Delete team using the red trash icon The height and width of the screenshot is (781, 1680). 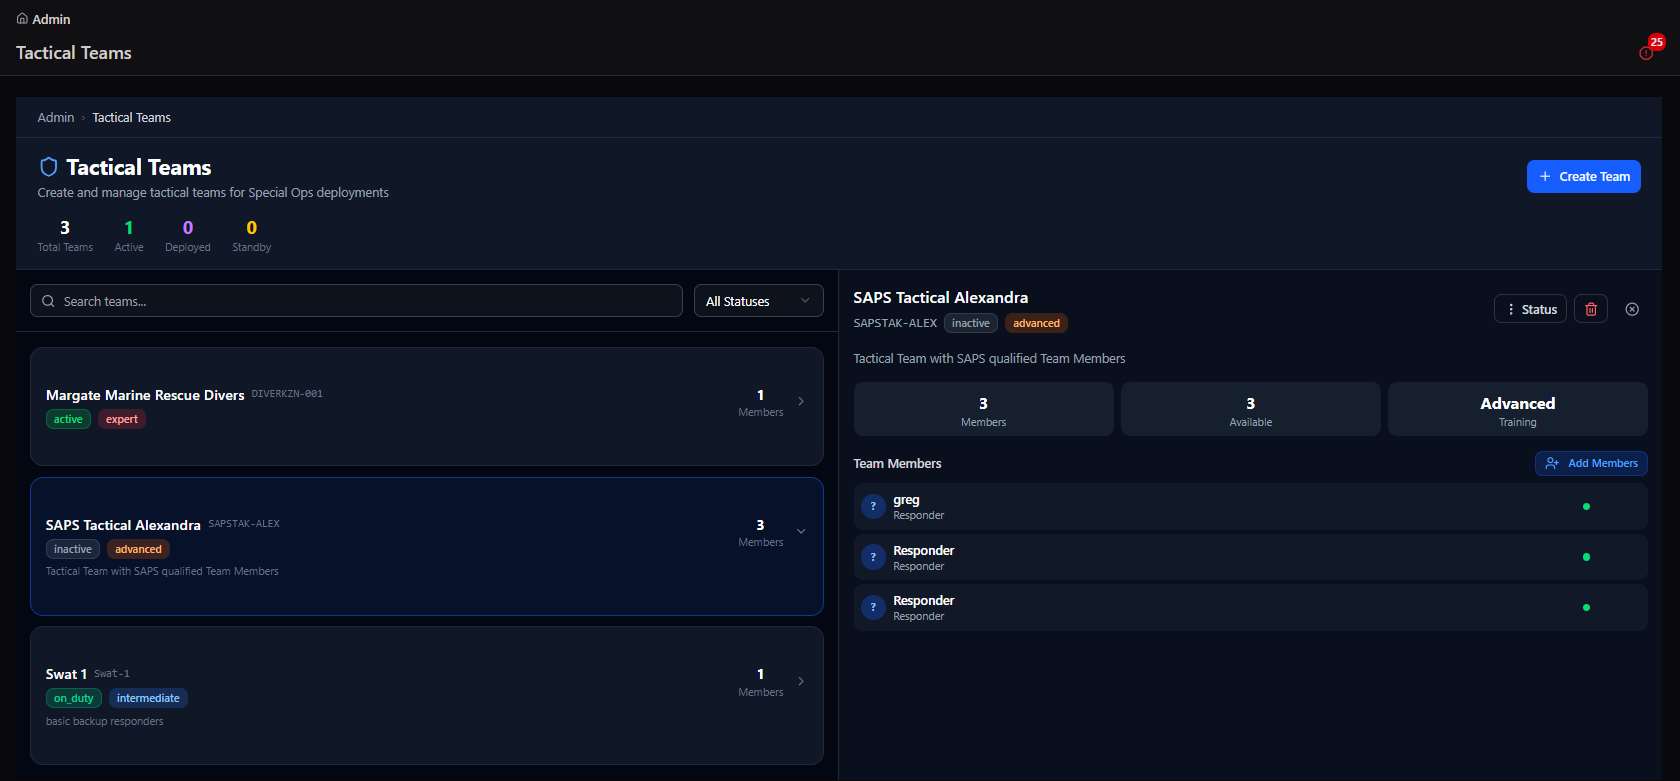(1591, 309)
